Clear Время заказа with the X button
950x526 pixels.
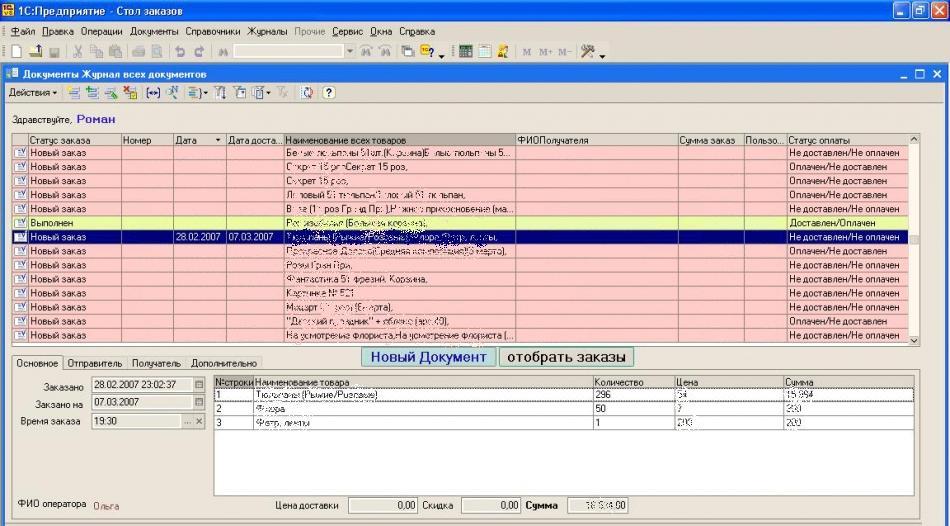click(x=199, y=421)
